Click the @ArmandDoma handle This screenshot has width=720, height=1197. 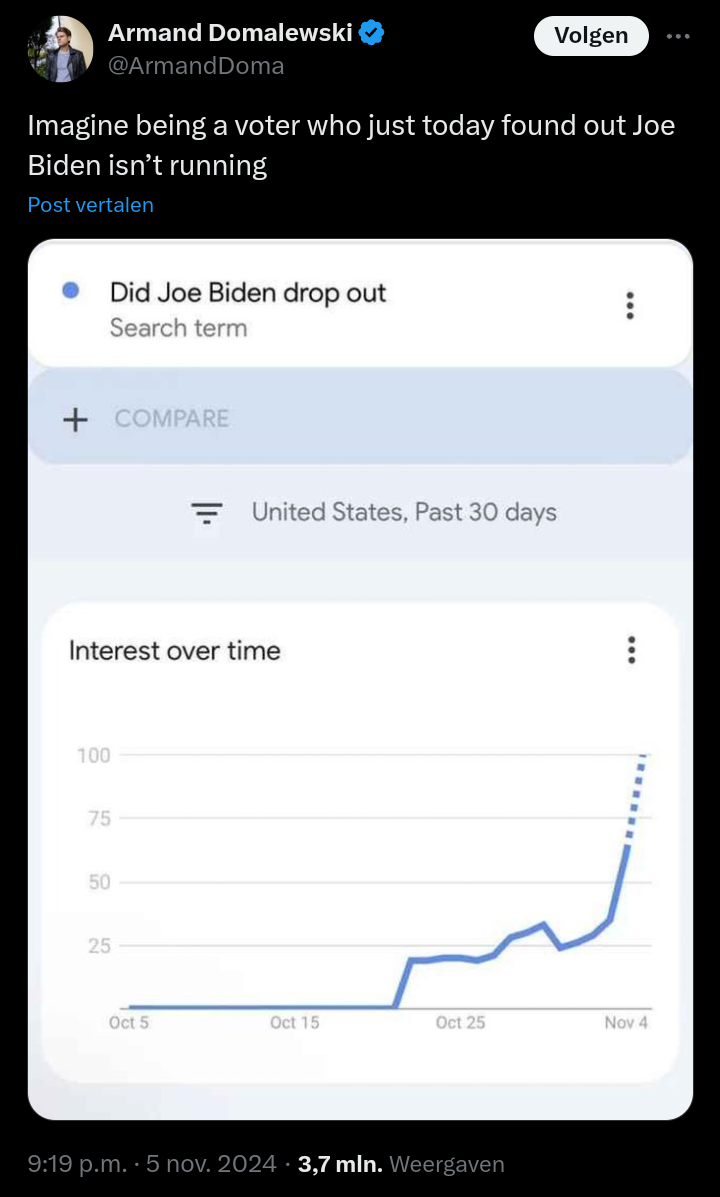(x=196, y=66)
